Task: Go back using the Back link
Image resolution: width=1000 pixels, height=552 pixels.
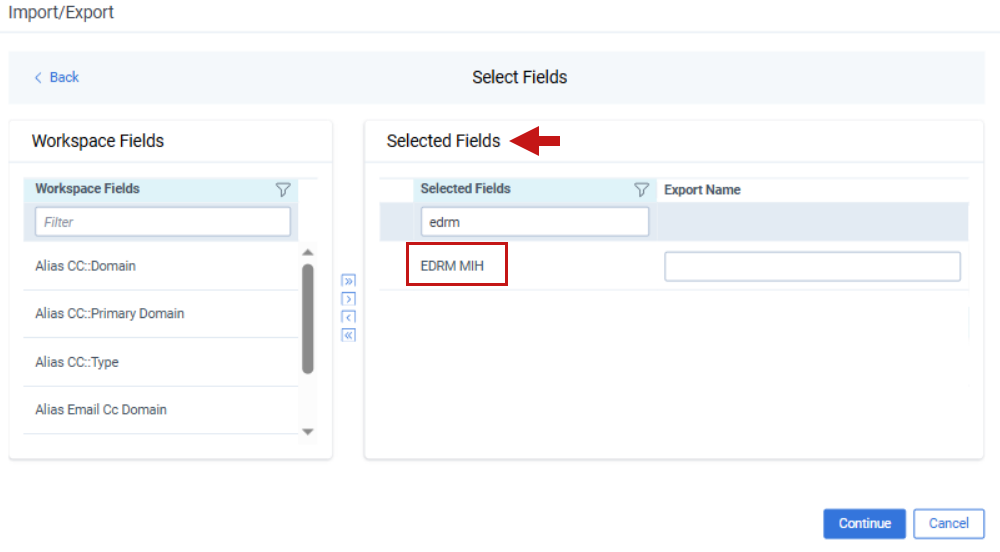Action: (56, 77)
